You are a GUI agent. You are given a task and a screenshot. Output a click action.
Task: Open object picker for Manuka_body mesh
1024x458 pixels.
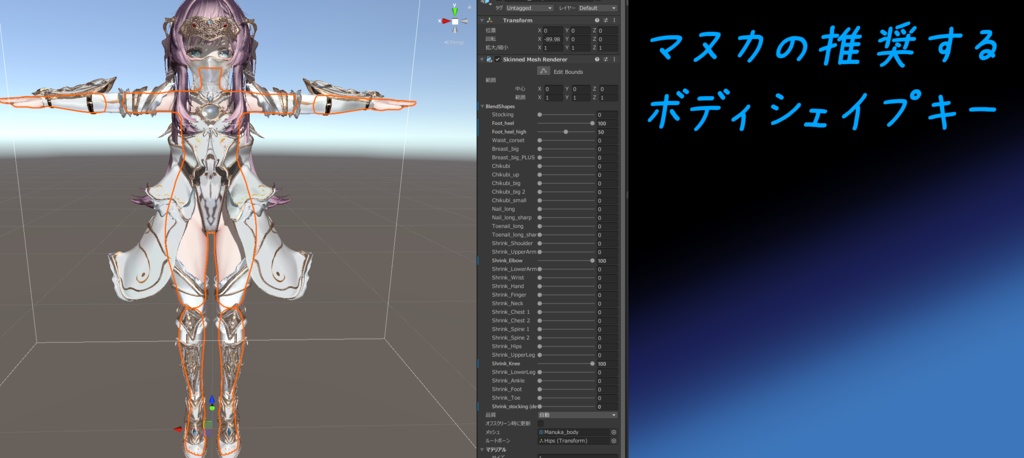coord(613,433)
